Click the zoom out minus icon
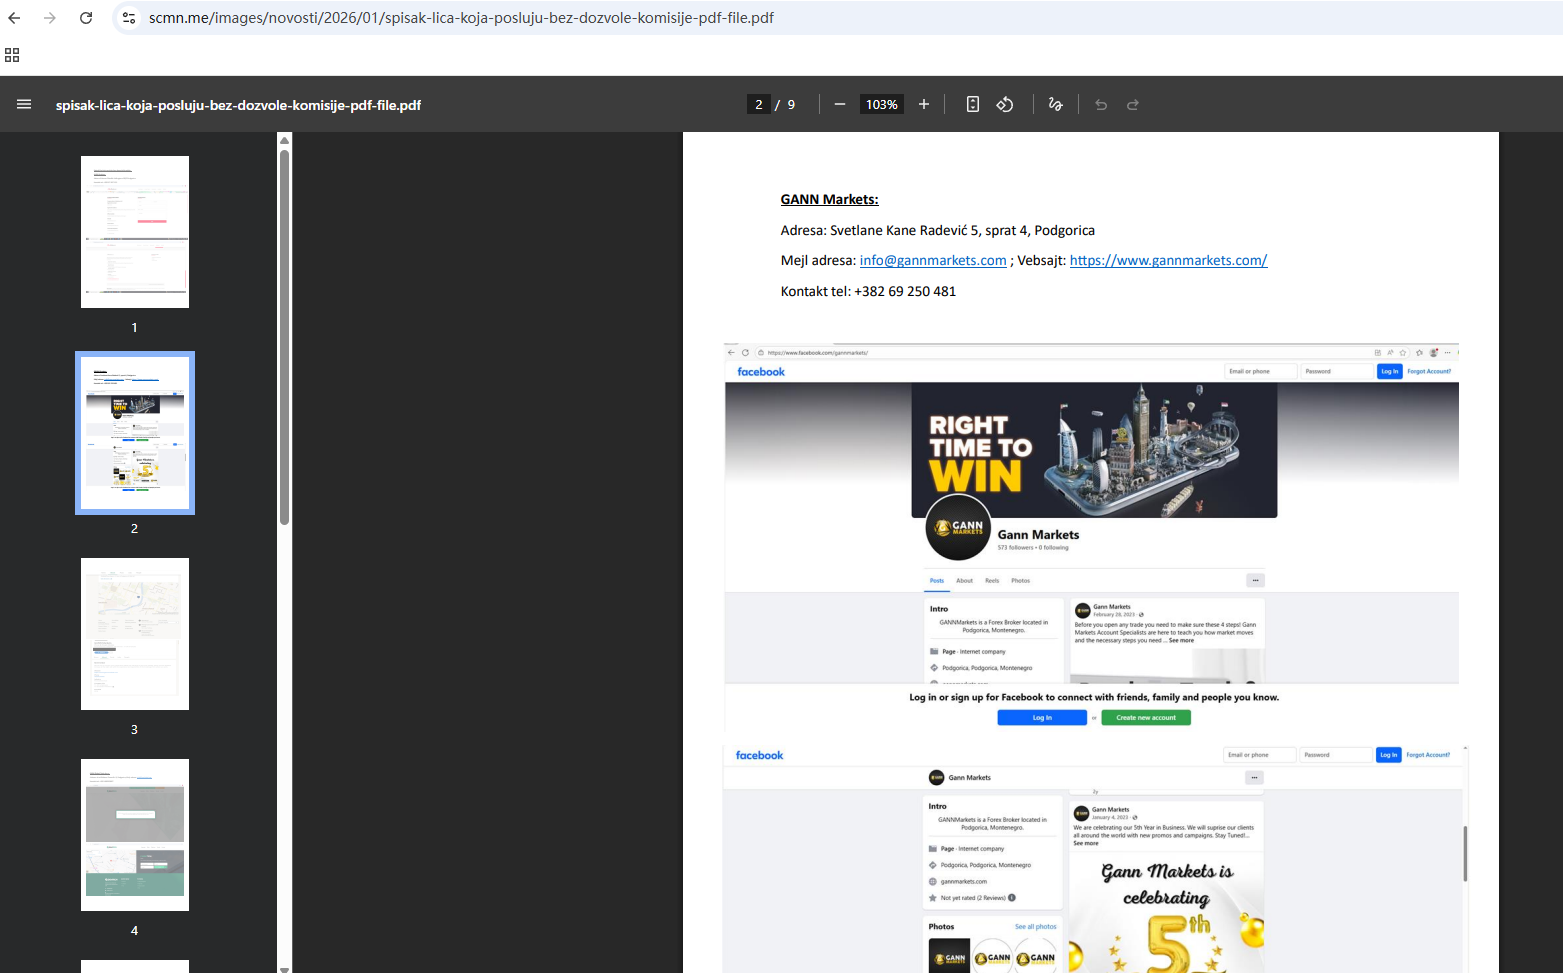 click(x=840, y=104)
